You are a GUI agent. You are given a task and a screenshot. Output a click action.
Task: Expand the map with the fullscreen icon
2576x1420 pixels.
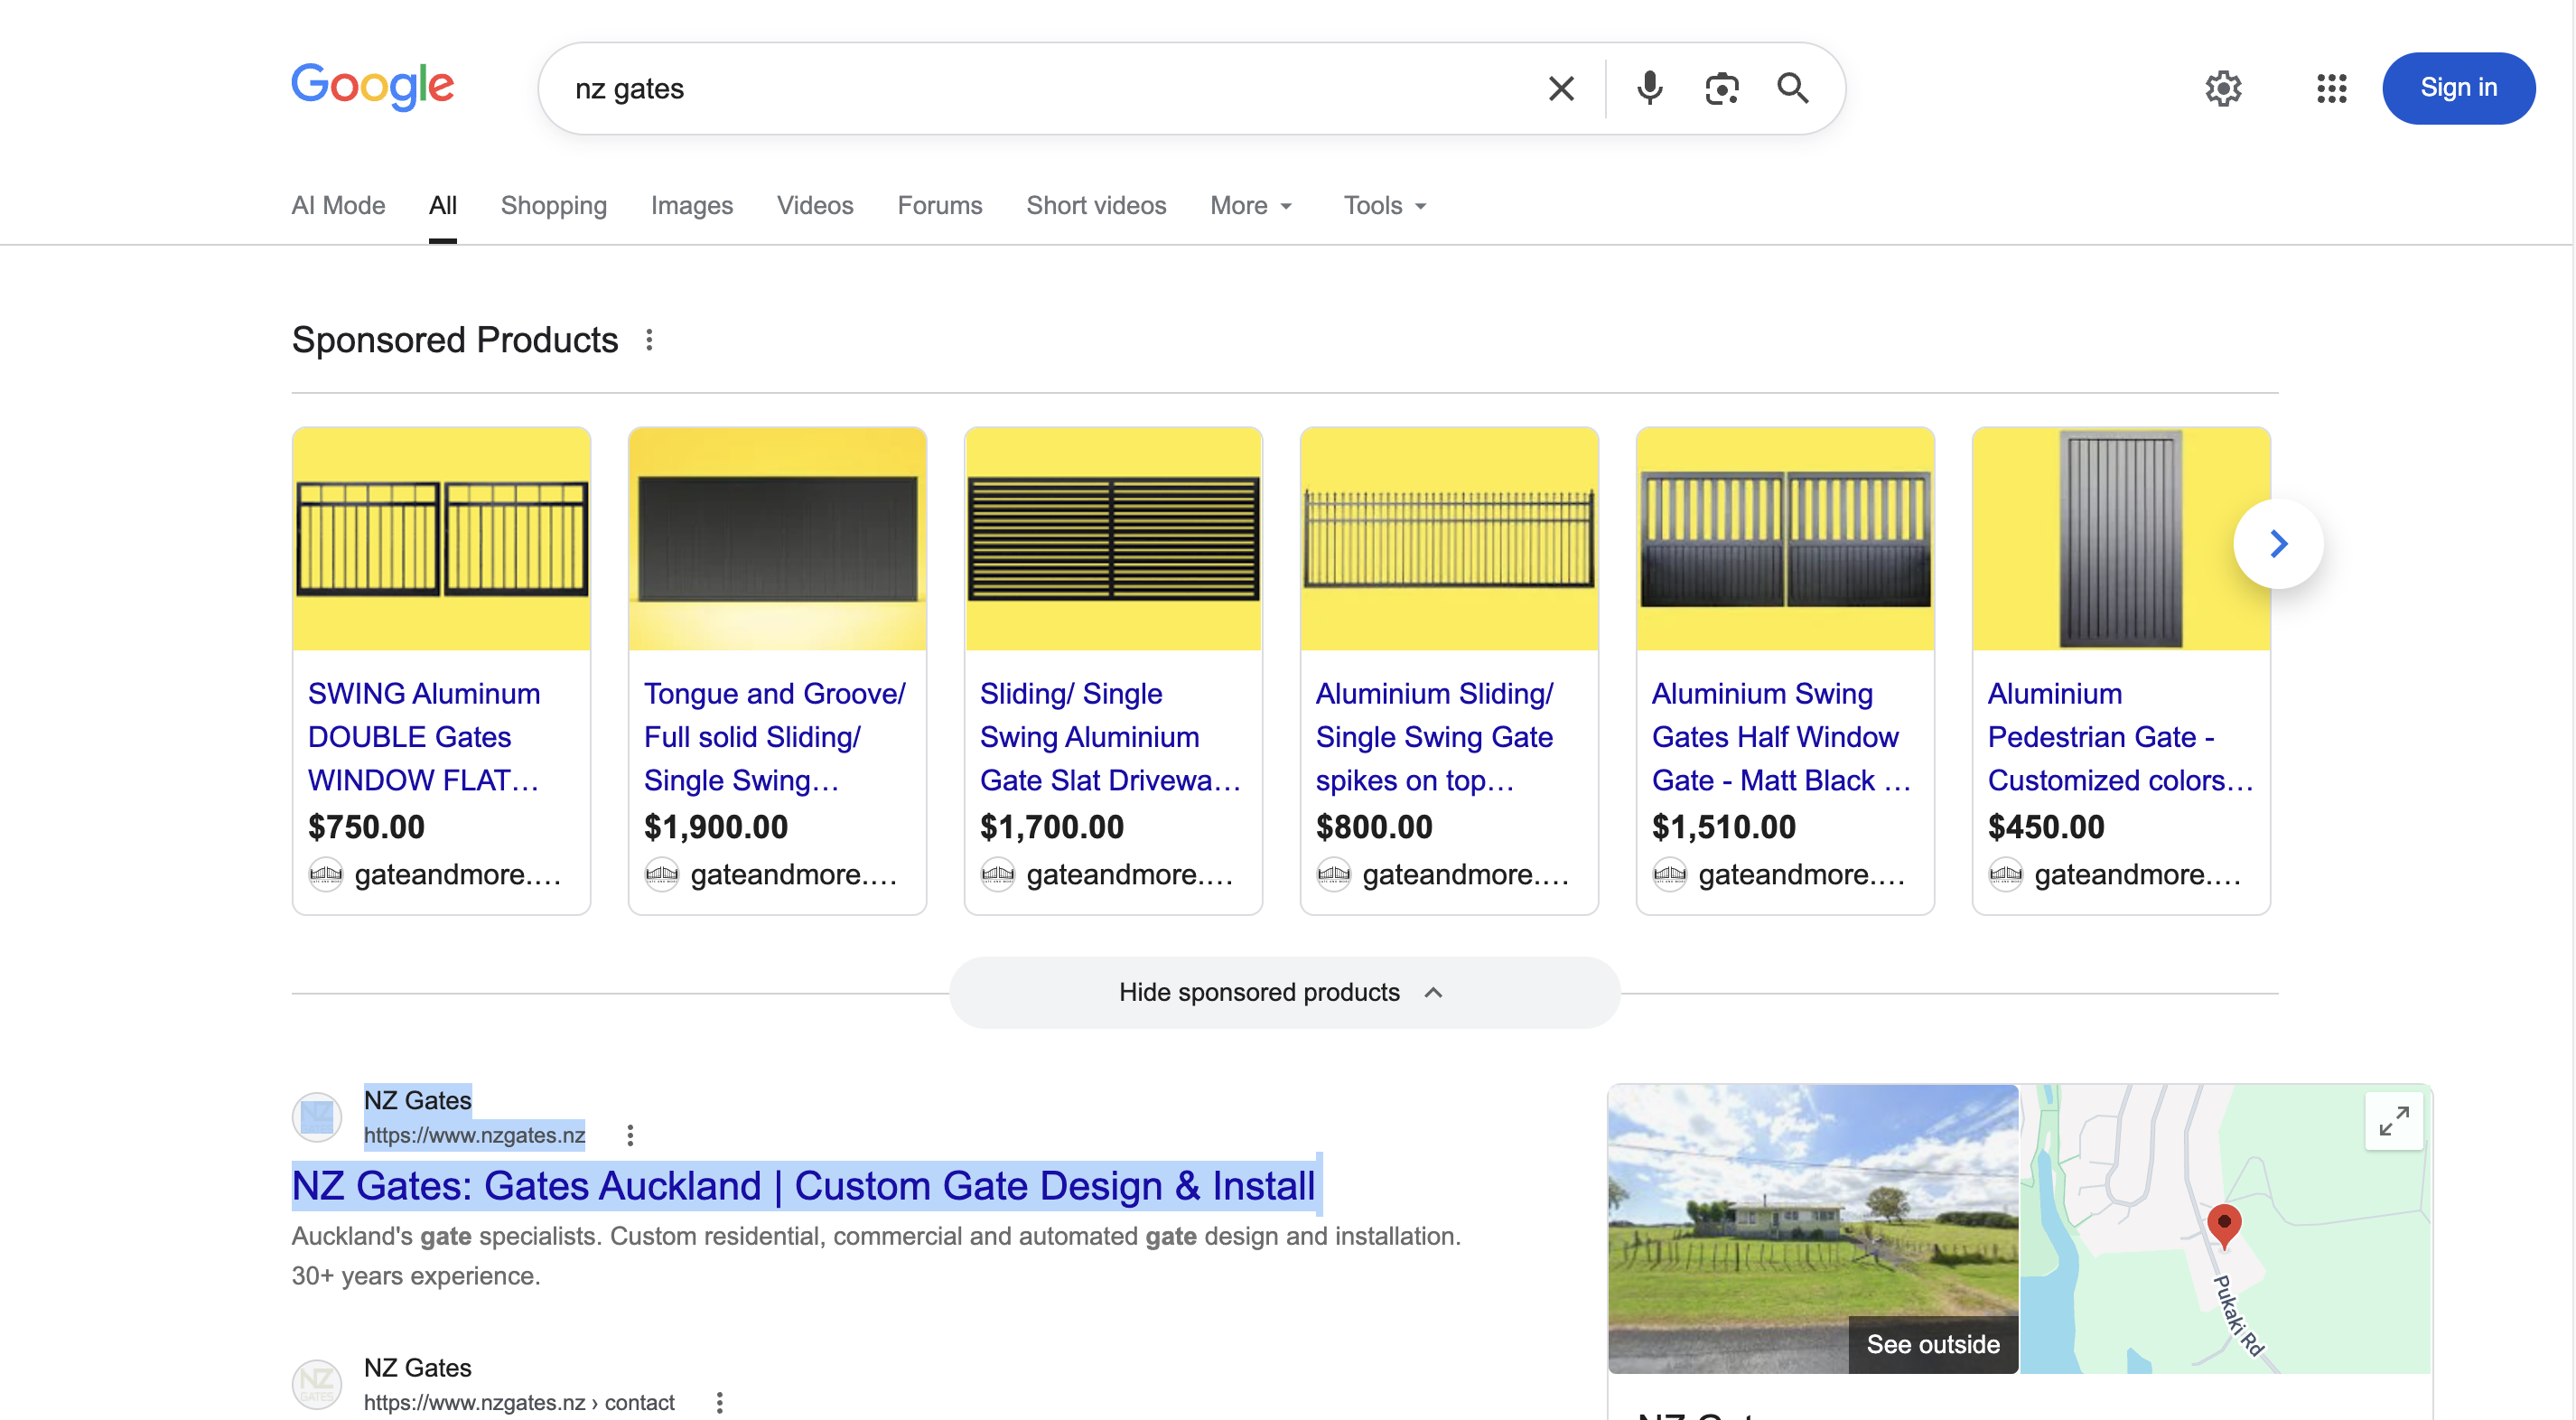2394,1121
